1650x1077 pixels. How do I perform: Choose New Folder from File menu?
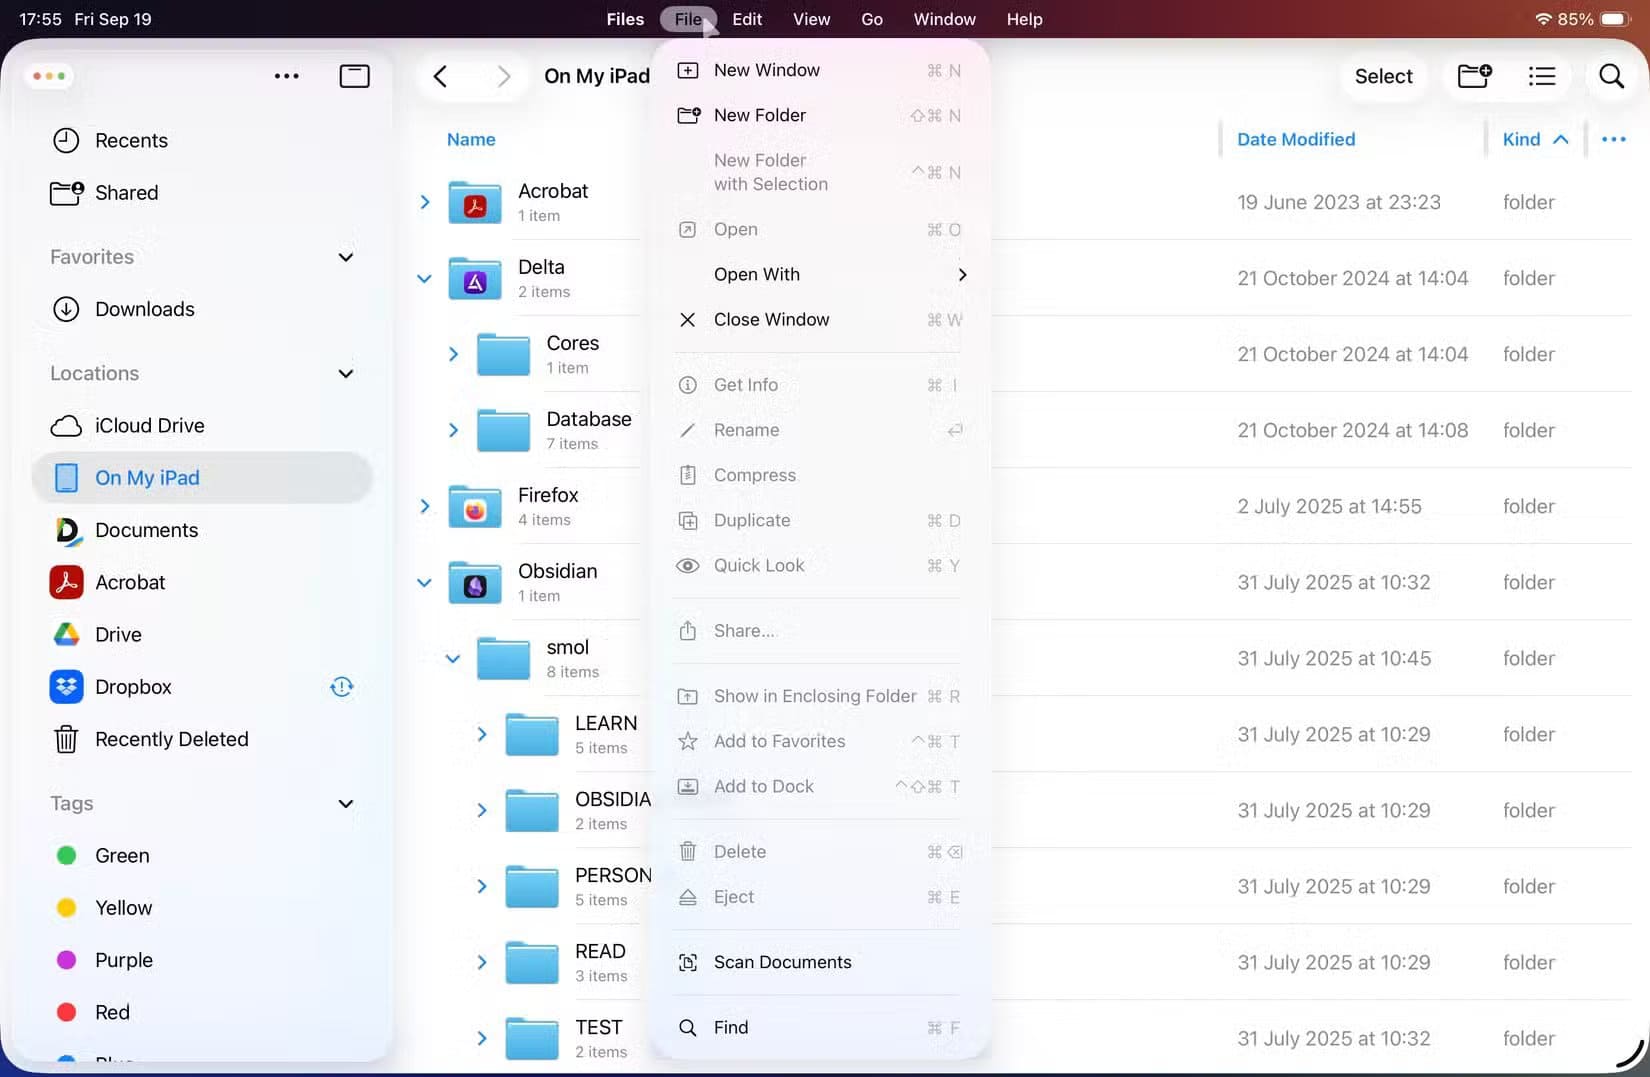coord(820,115)
